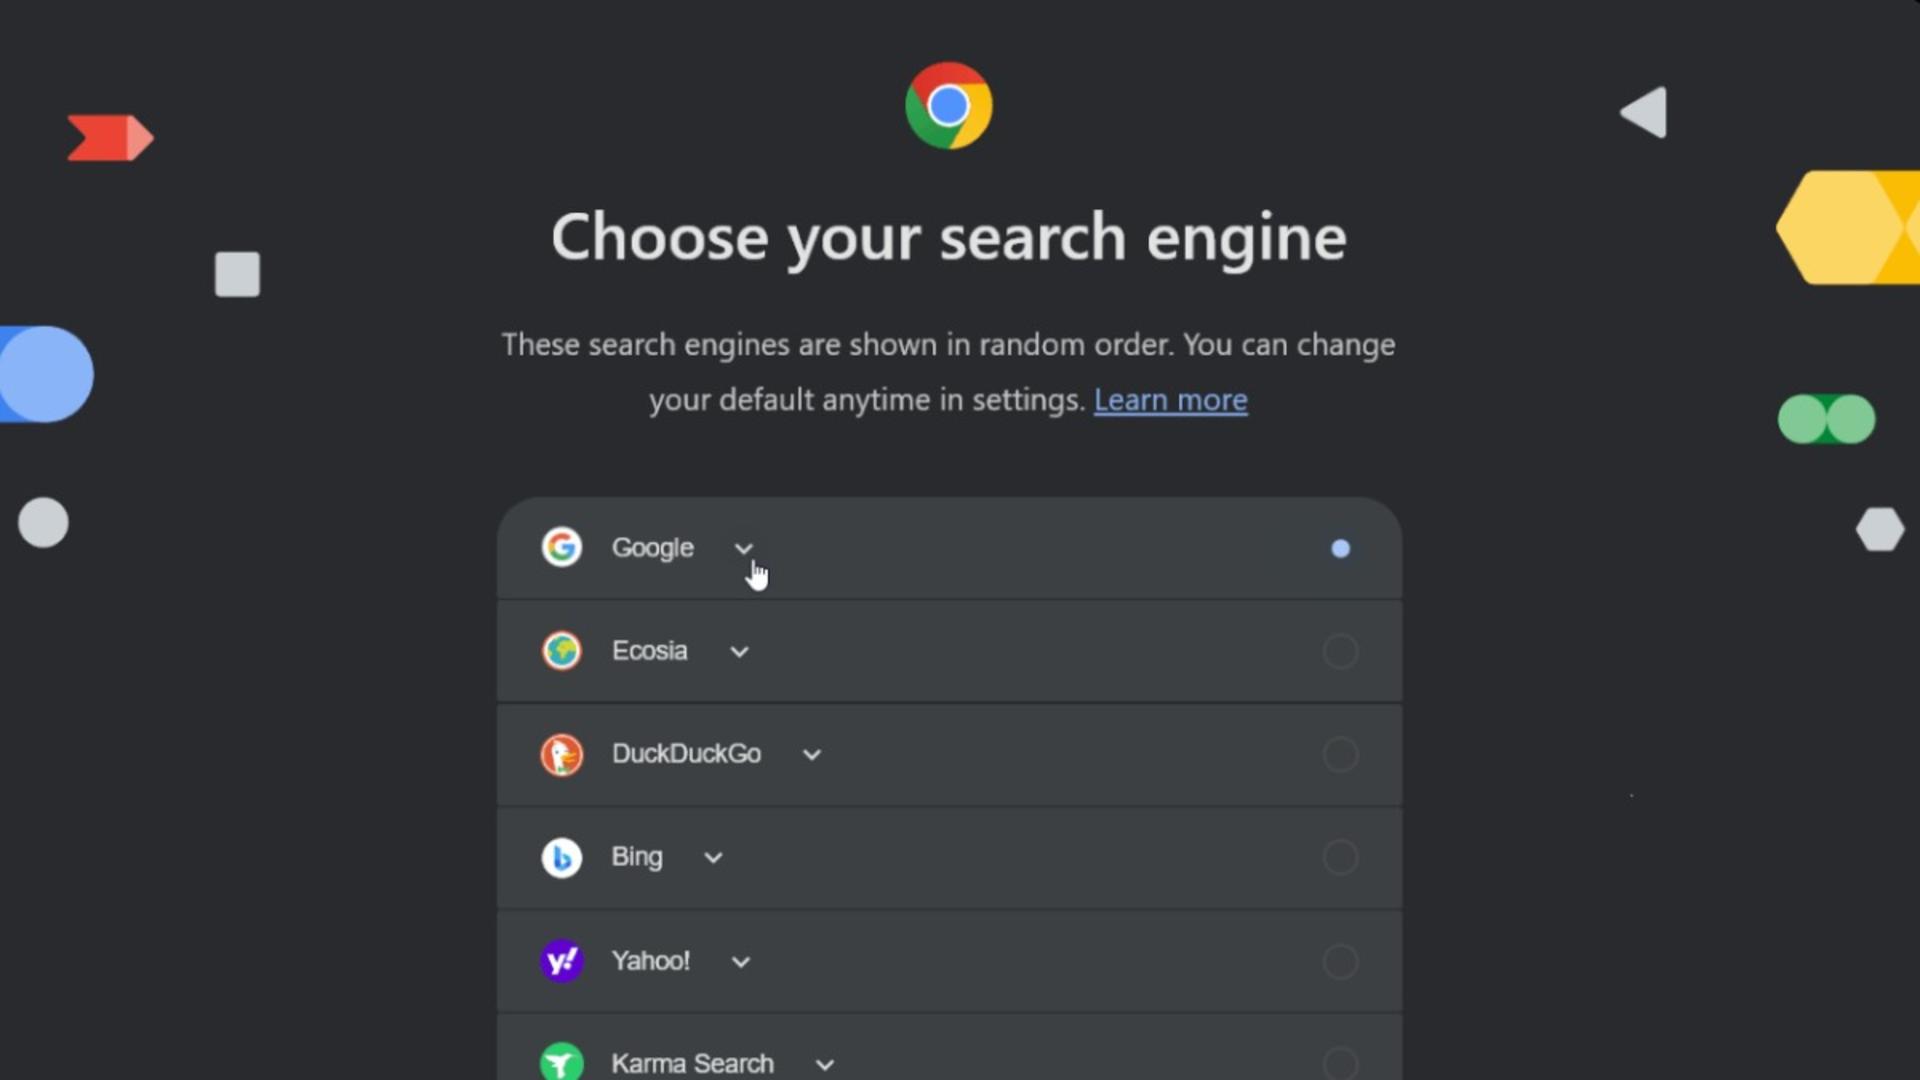Expand the Google details chevron
The image size is (1920, 1080).
pyautogui.click(x=743, y=548)
